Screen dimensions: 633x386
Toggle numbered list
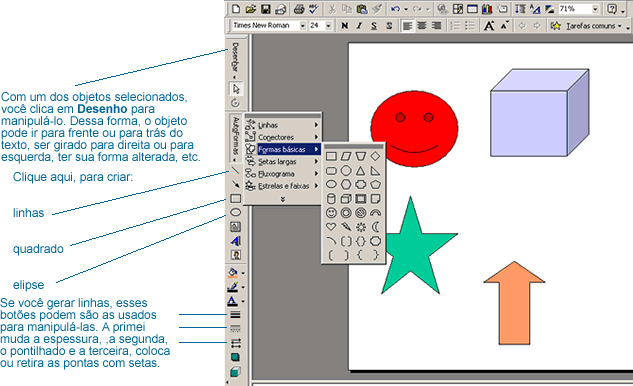455,25
